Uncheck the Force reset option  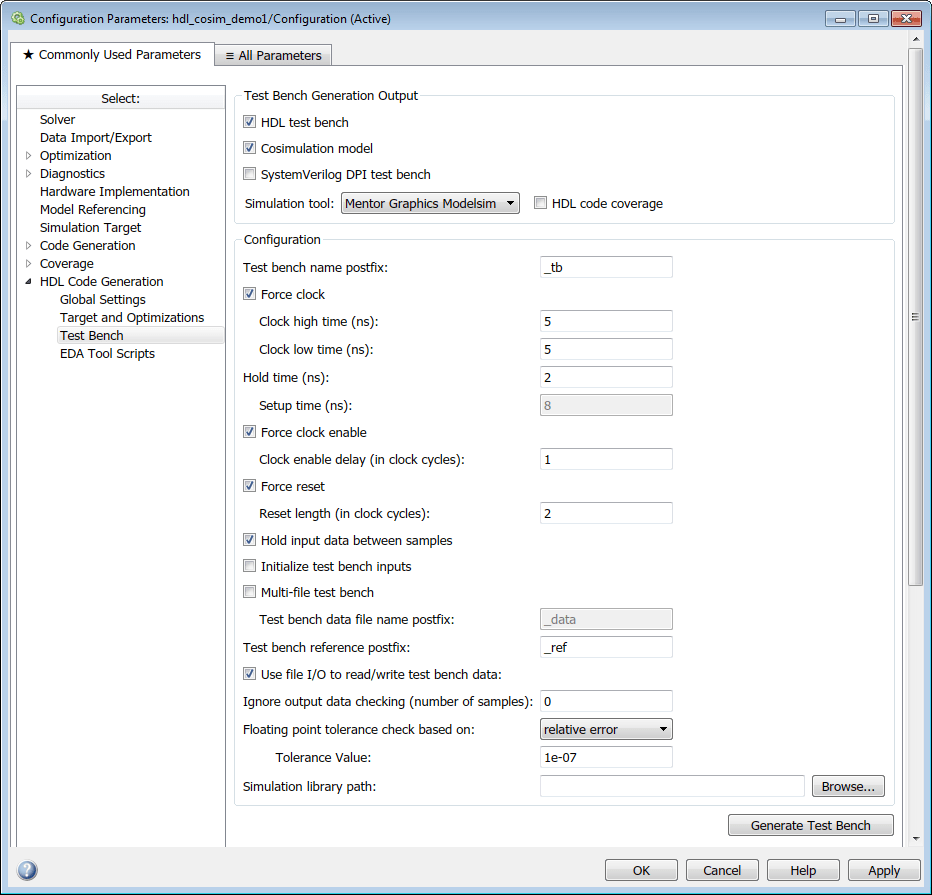pos(250,486)
